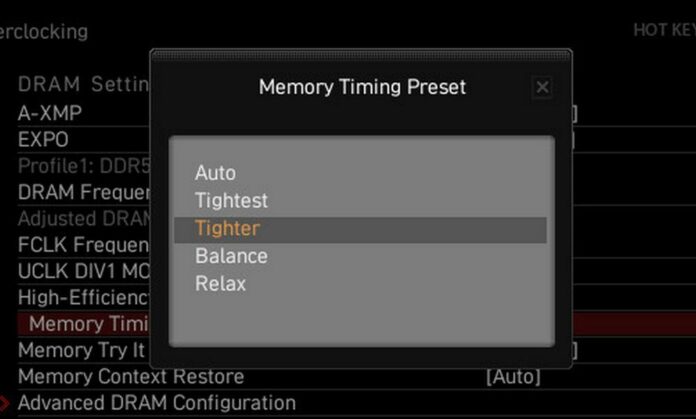Select the Auto timing preset

215,173
